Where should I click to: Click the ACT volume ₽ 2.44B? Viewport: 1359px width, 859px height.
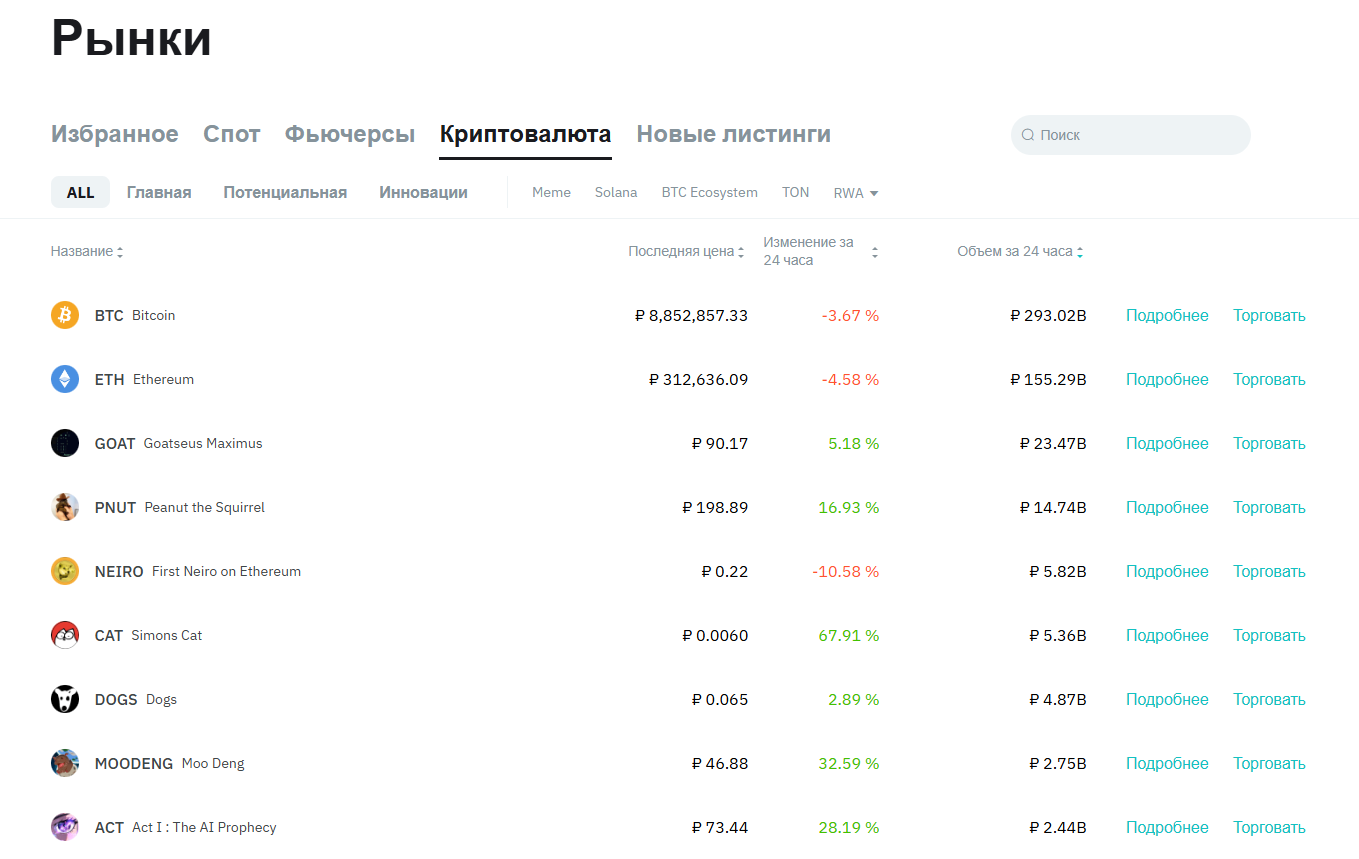pos(1058,827)
